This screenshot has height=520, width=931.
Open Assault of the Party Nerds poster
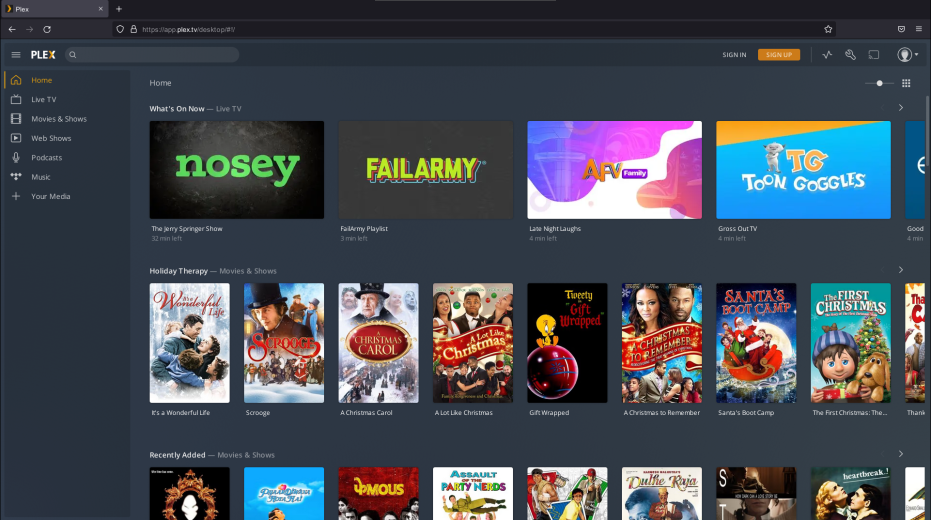click(473, 493)
